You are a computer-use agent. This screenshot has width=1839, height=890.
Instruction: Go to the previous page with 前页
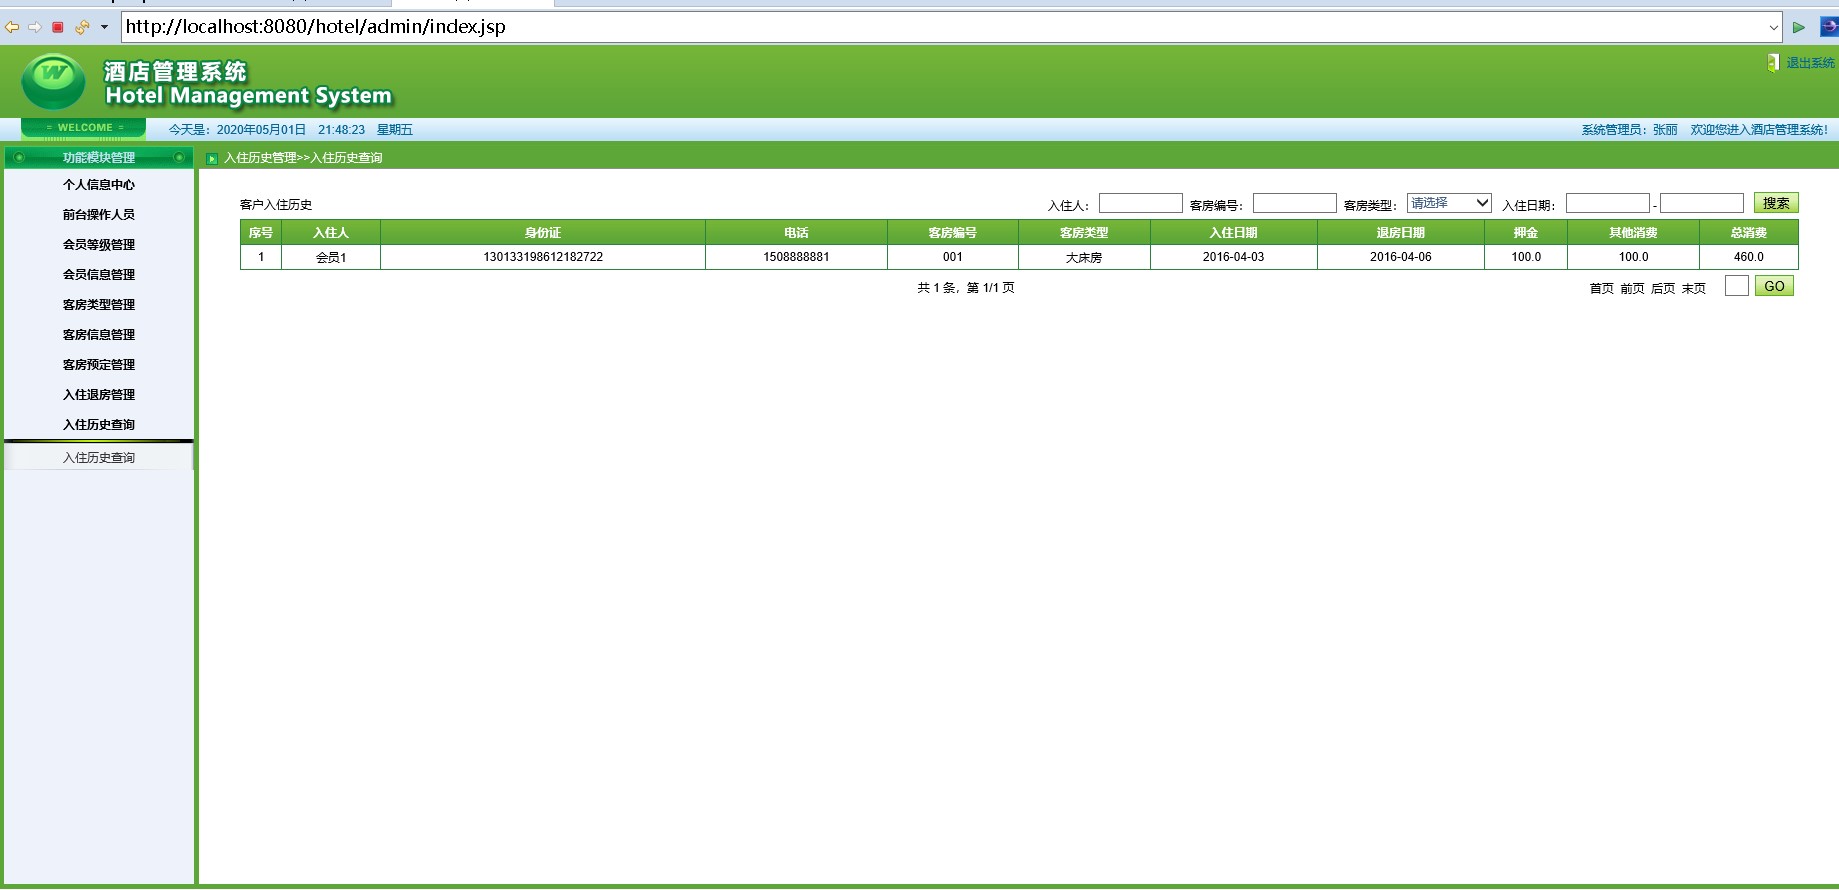[x=1633, y=288]
